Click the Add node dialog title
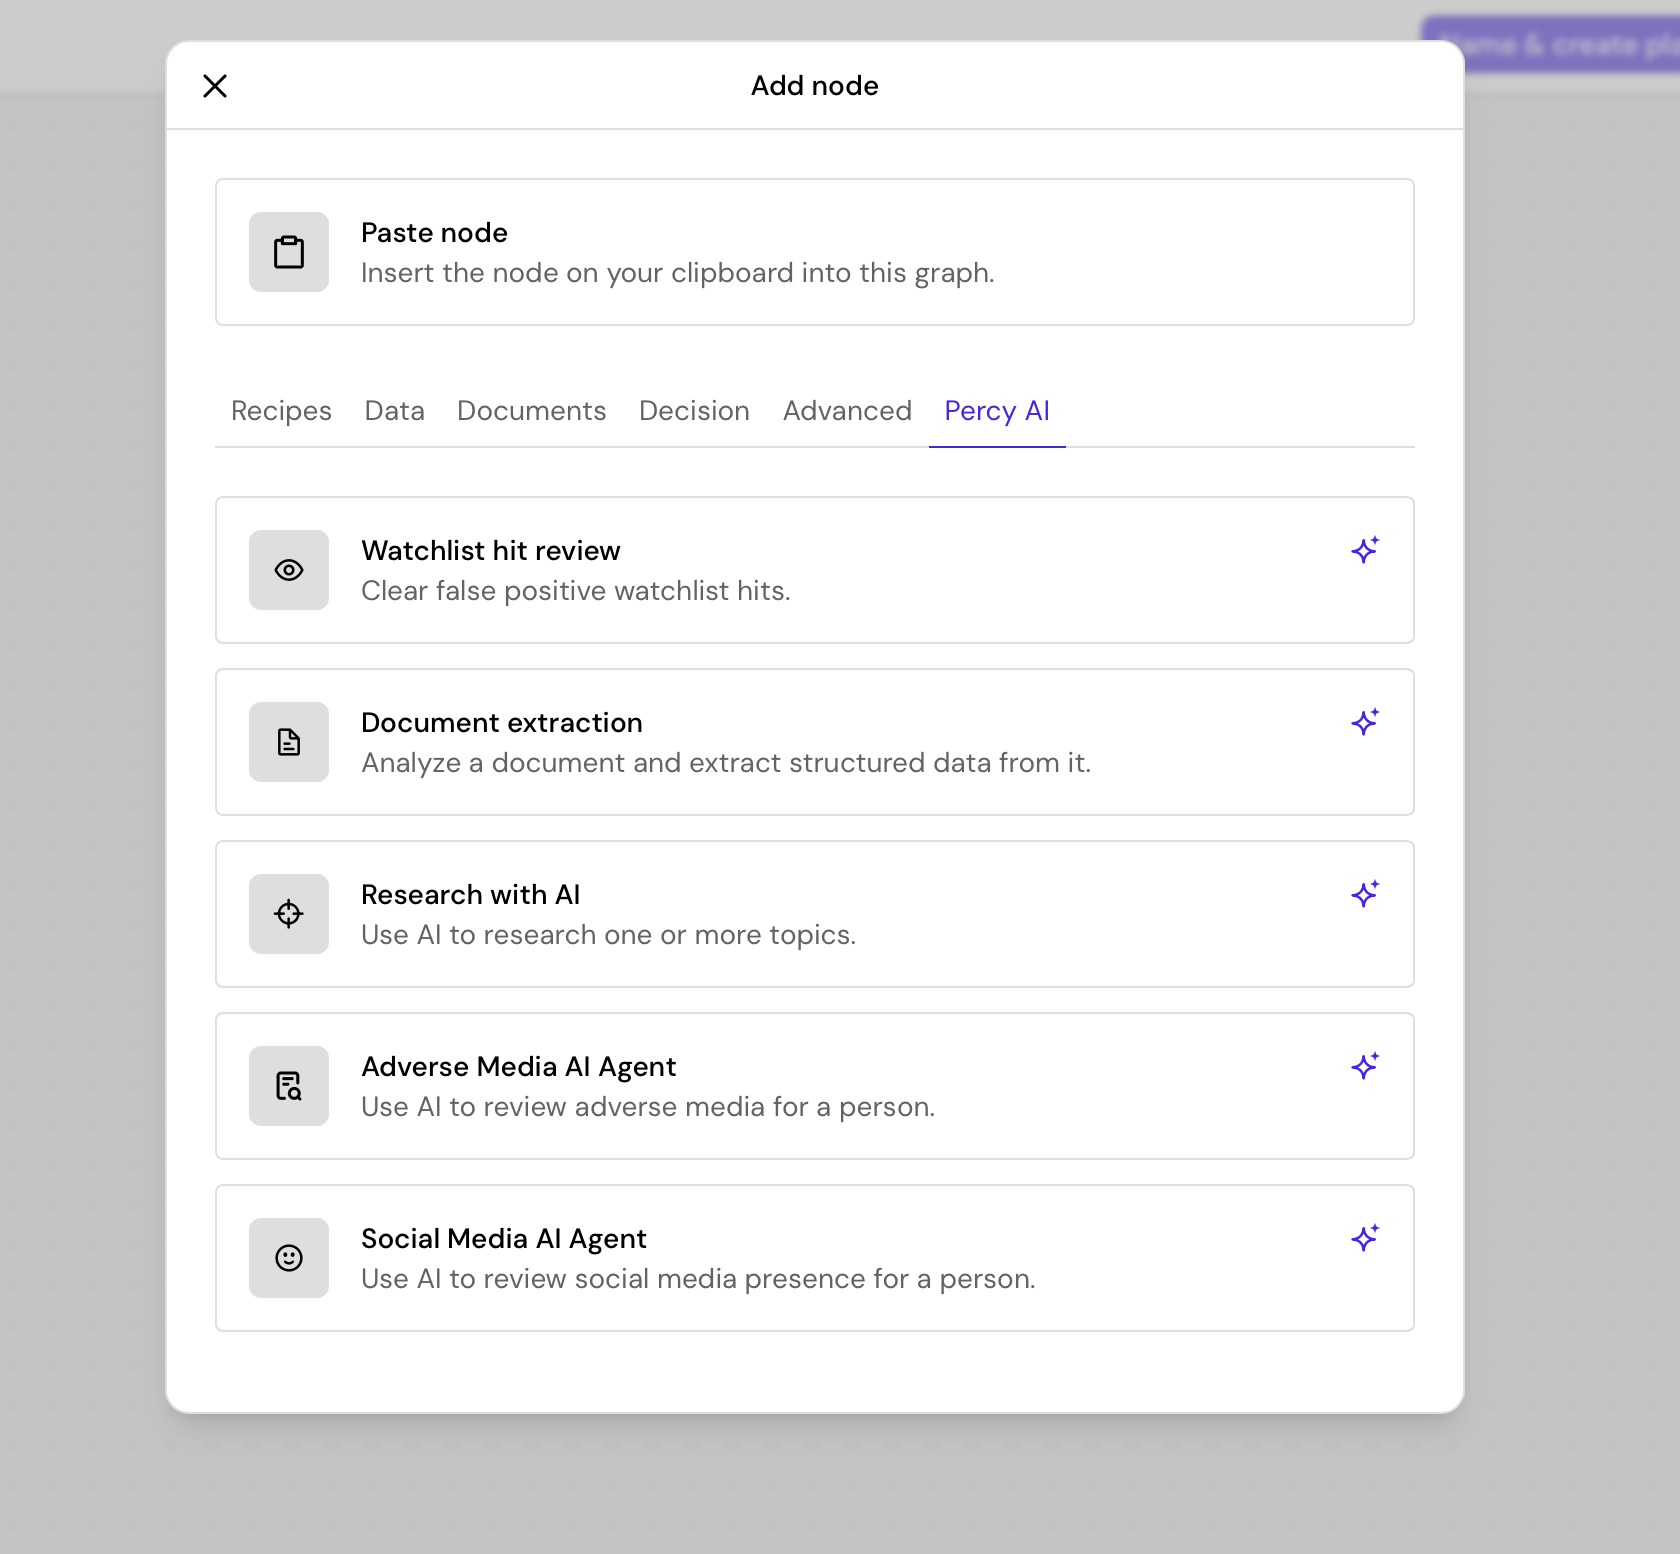 pyautogui.click(x=815, y=86)
